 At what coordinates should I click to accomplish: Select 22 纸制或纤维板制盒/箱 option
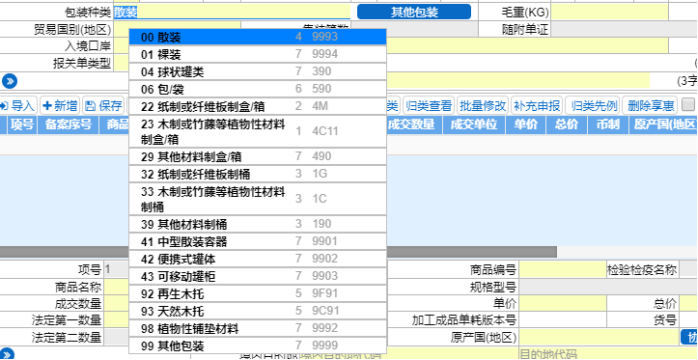[257, 106]
